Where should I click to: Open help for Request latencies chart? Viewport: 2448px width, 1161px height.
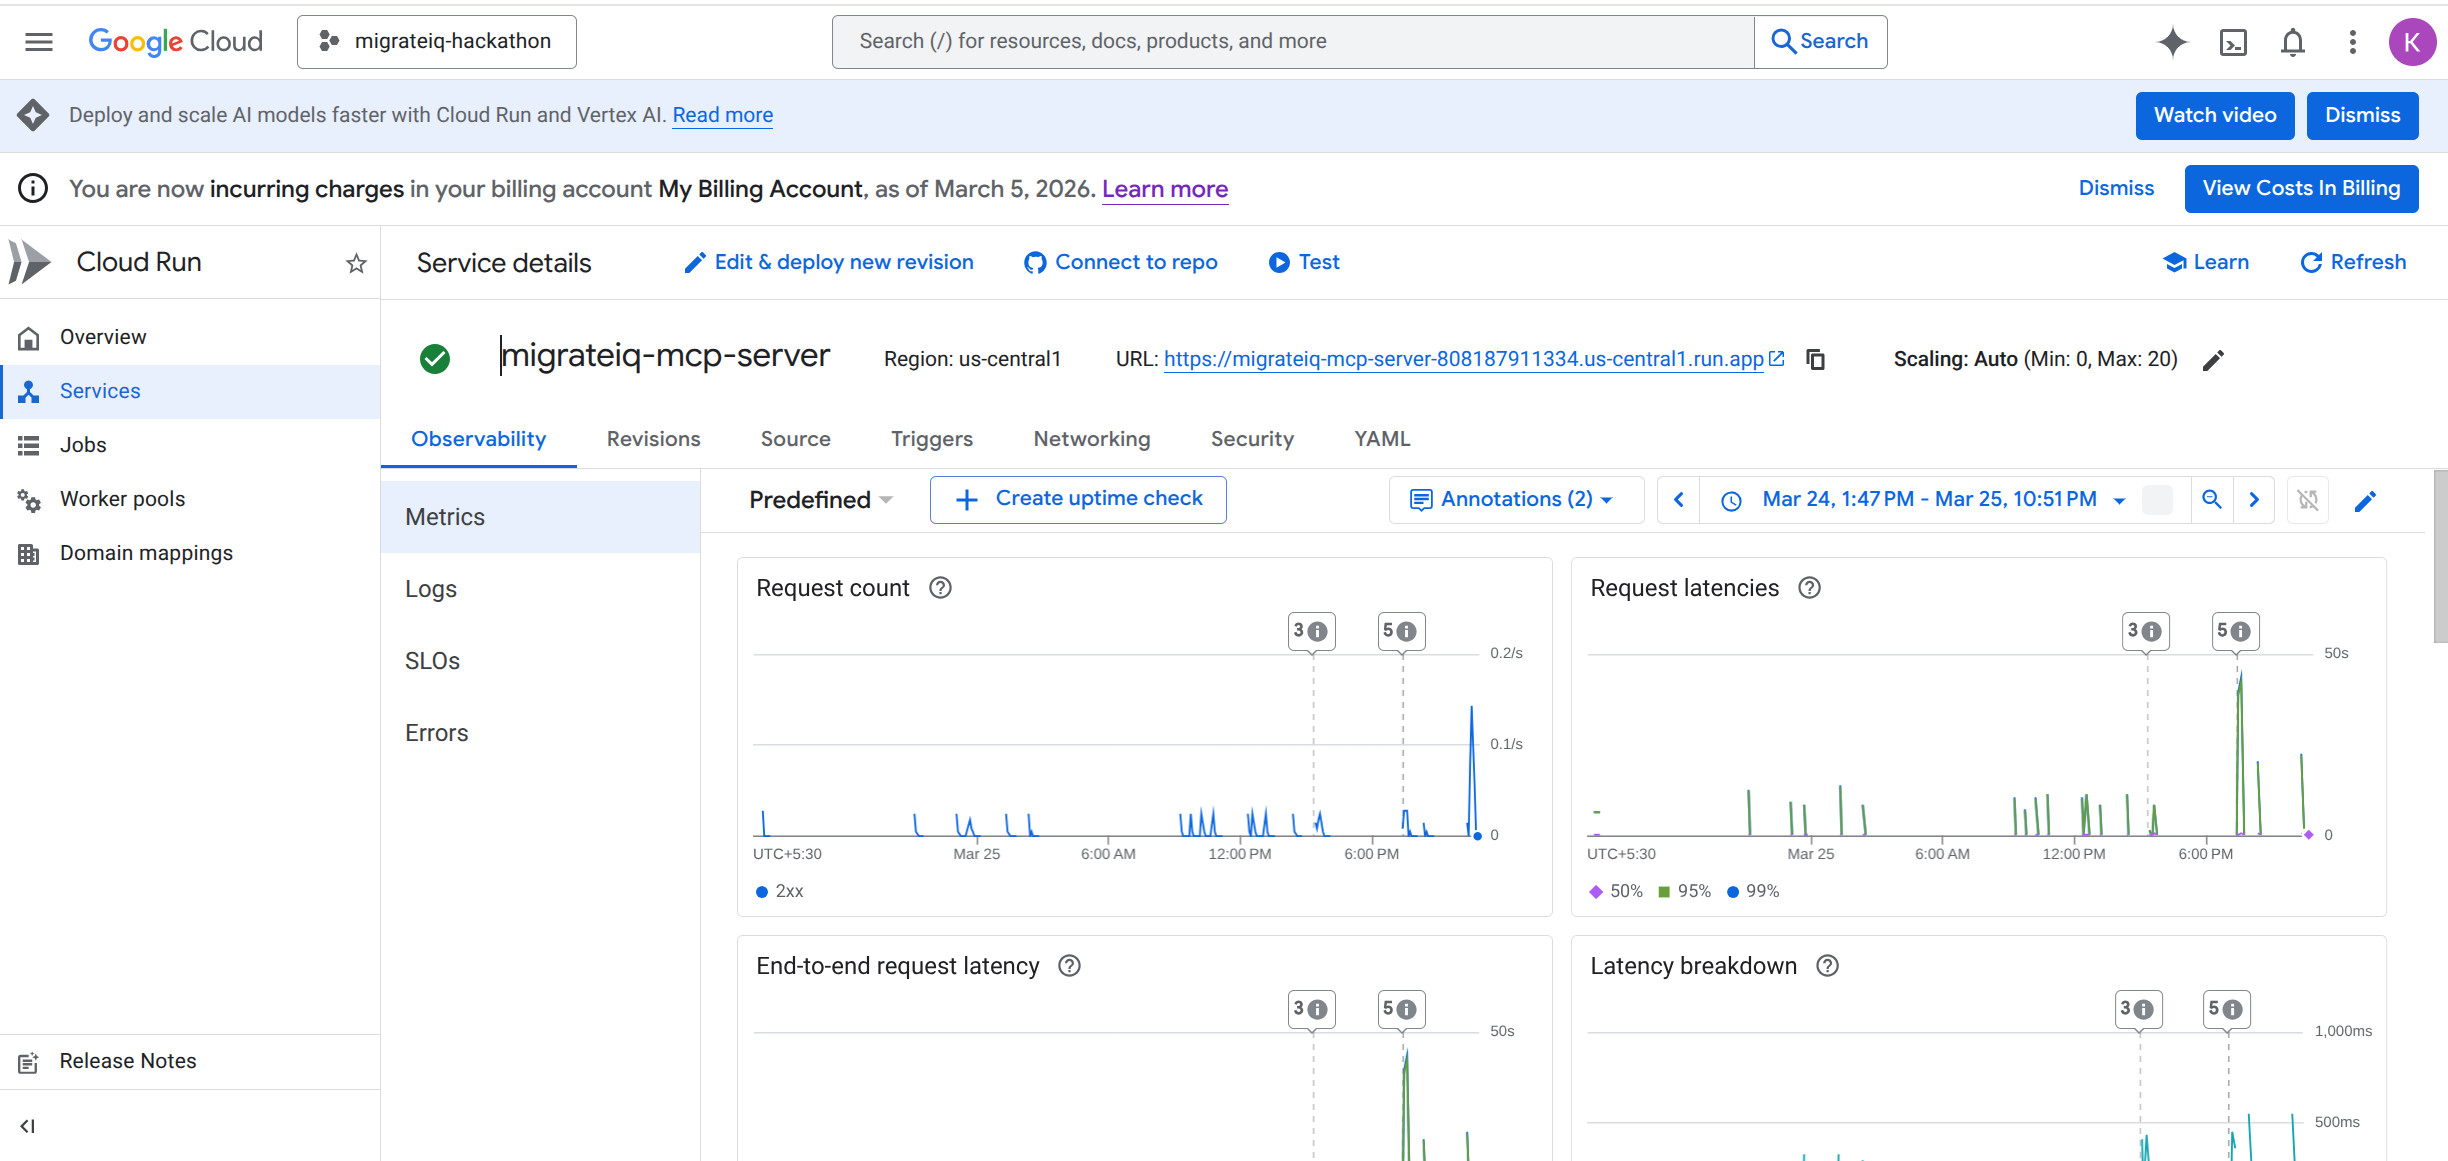point(1809,588)
